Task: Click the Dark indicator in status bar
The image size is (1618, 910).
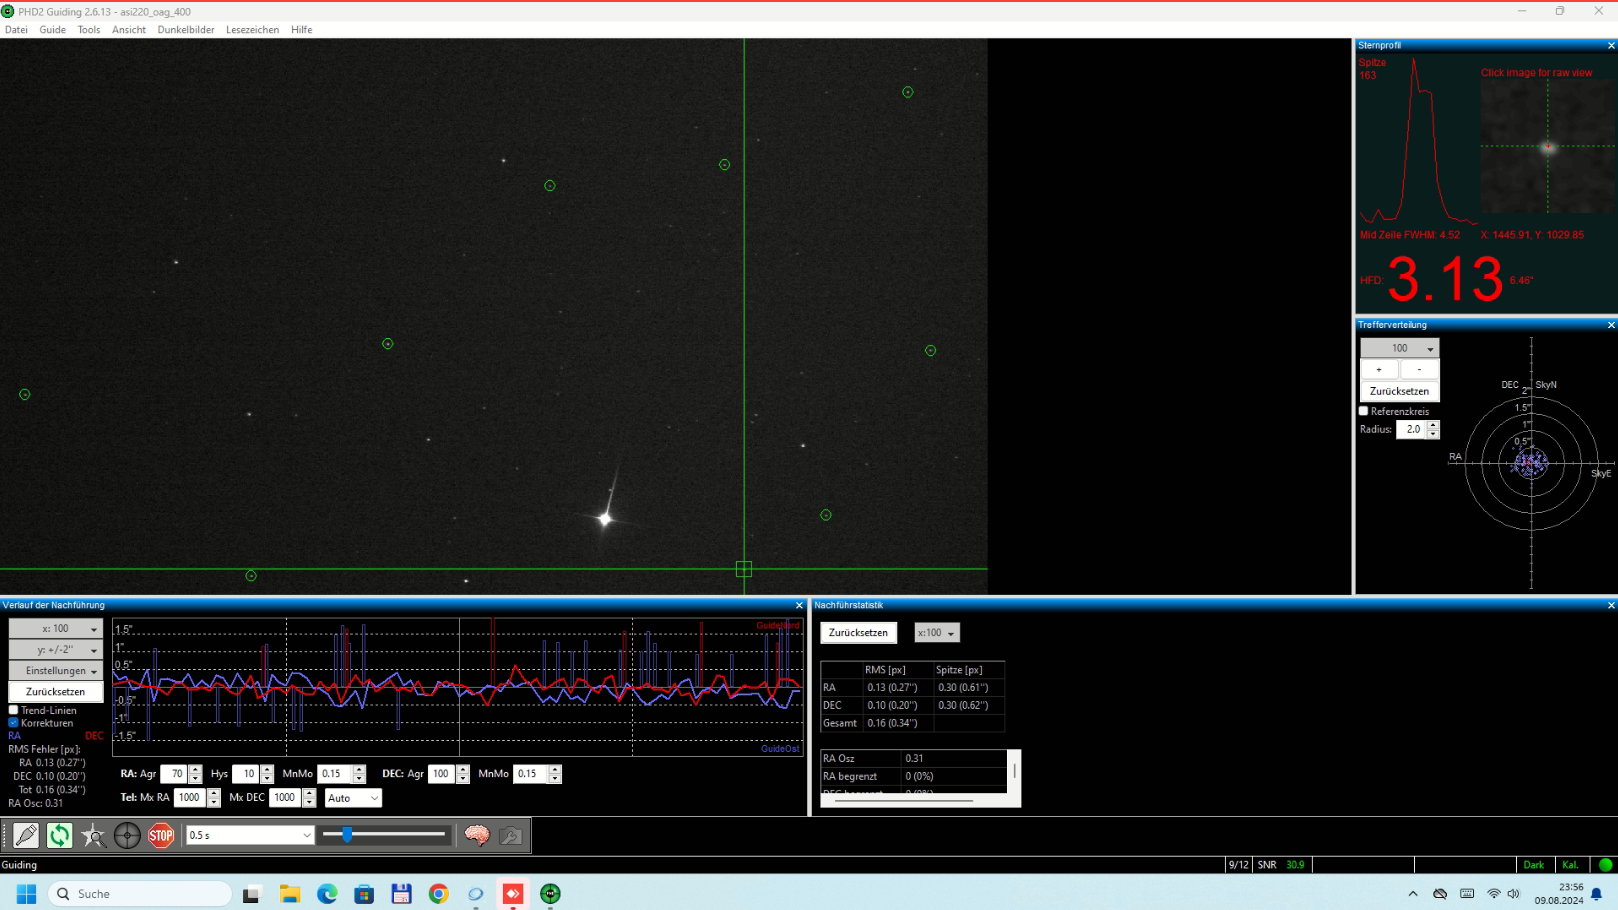Action: (1534, 865)
